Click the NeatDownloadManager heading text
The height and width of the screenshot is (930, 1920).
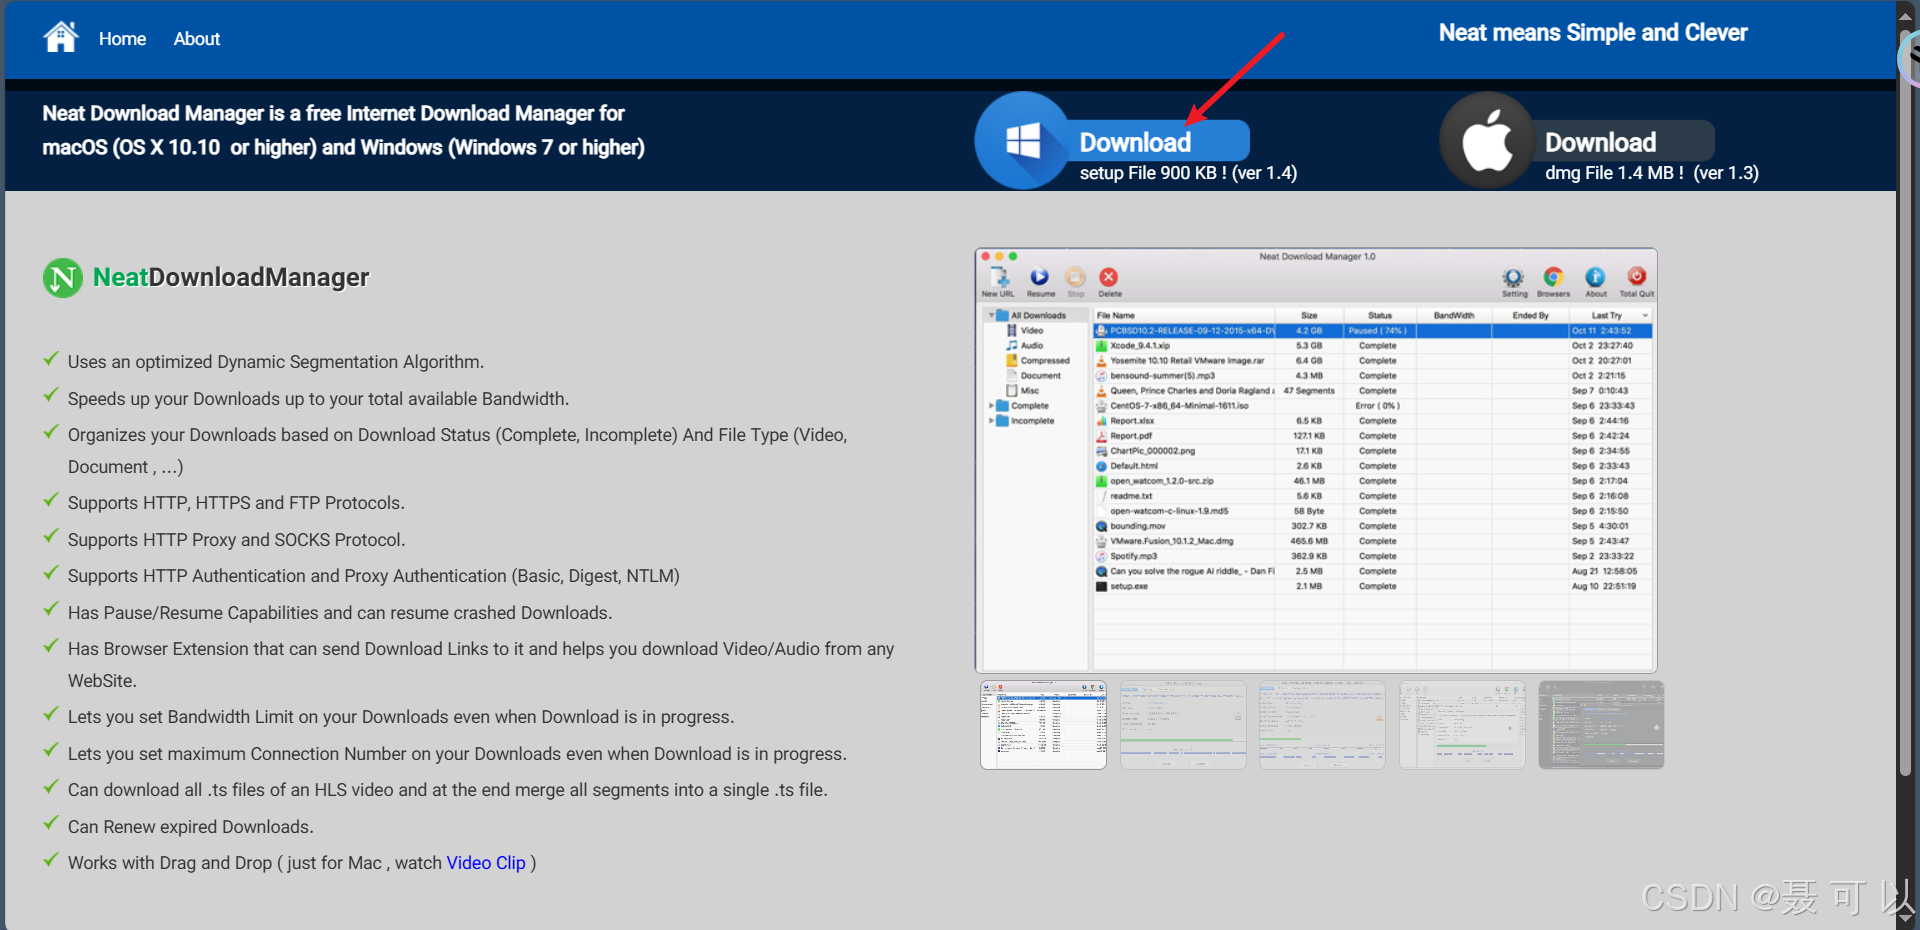tap(231, 277)
